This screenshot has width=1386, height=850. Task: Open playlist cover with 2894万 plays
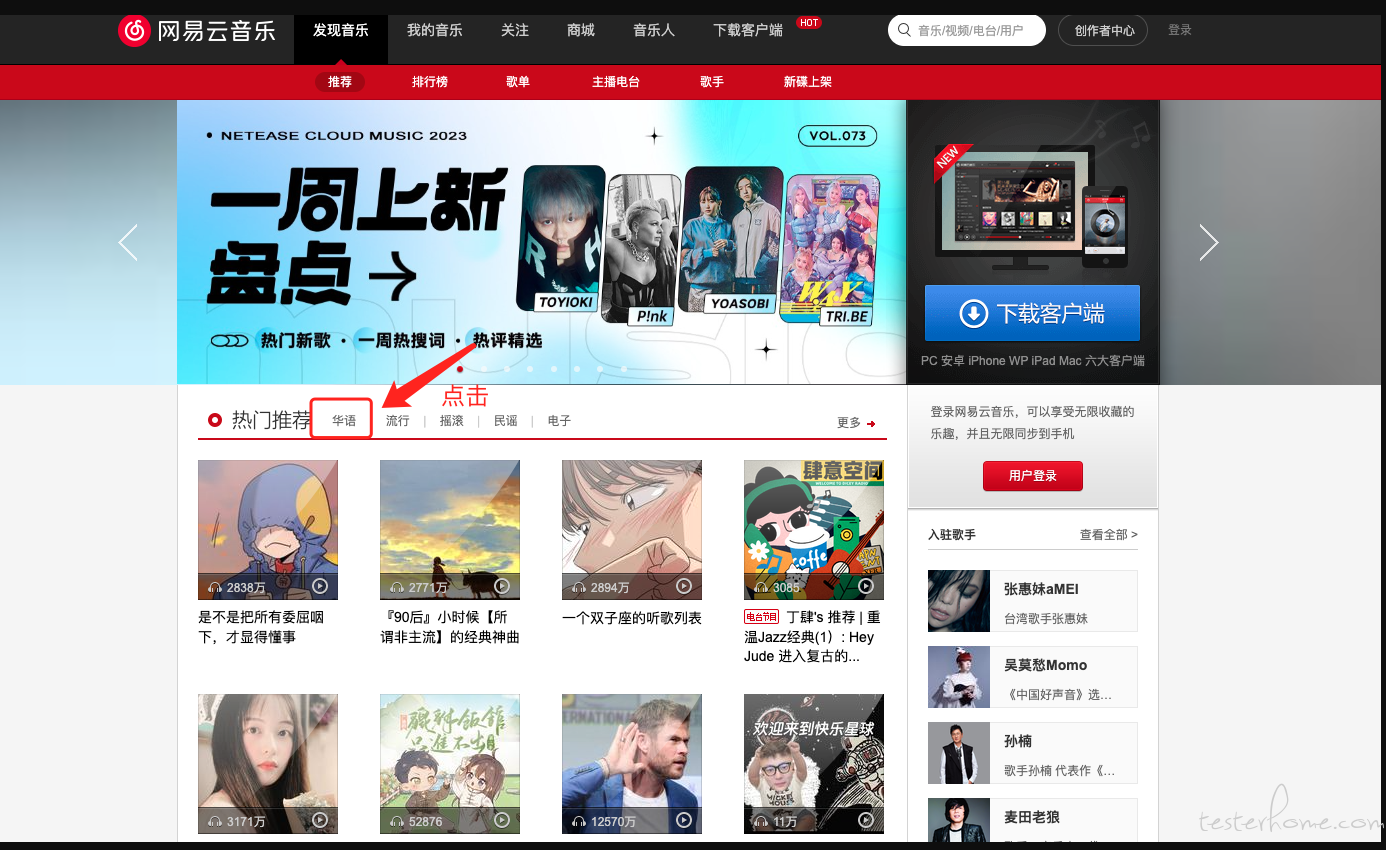pyautogui.click(x=632, y=530)
